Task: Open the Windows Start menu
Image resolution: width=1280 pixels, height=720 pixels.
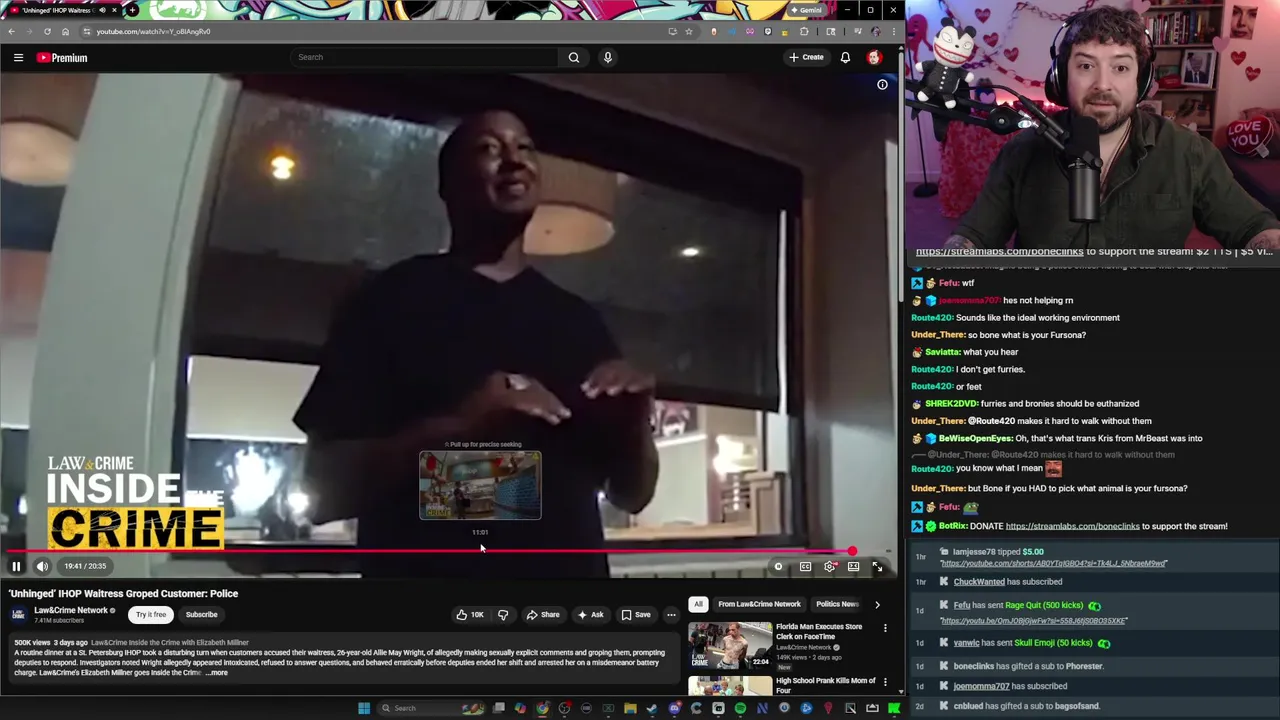Action: [364, 708]
